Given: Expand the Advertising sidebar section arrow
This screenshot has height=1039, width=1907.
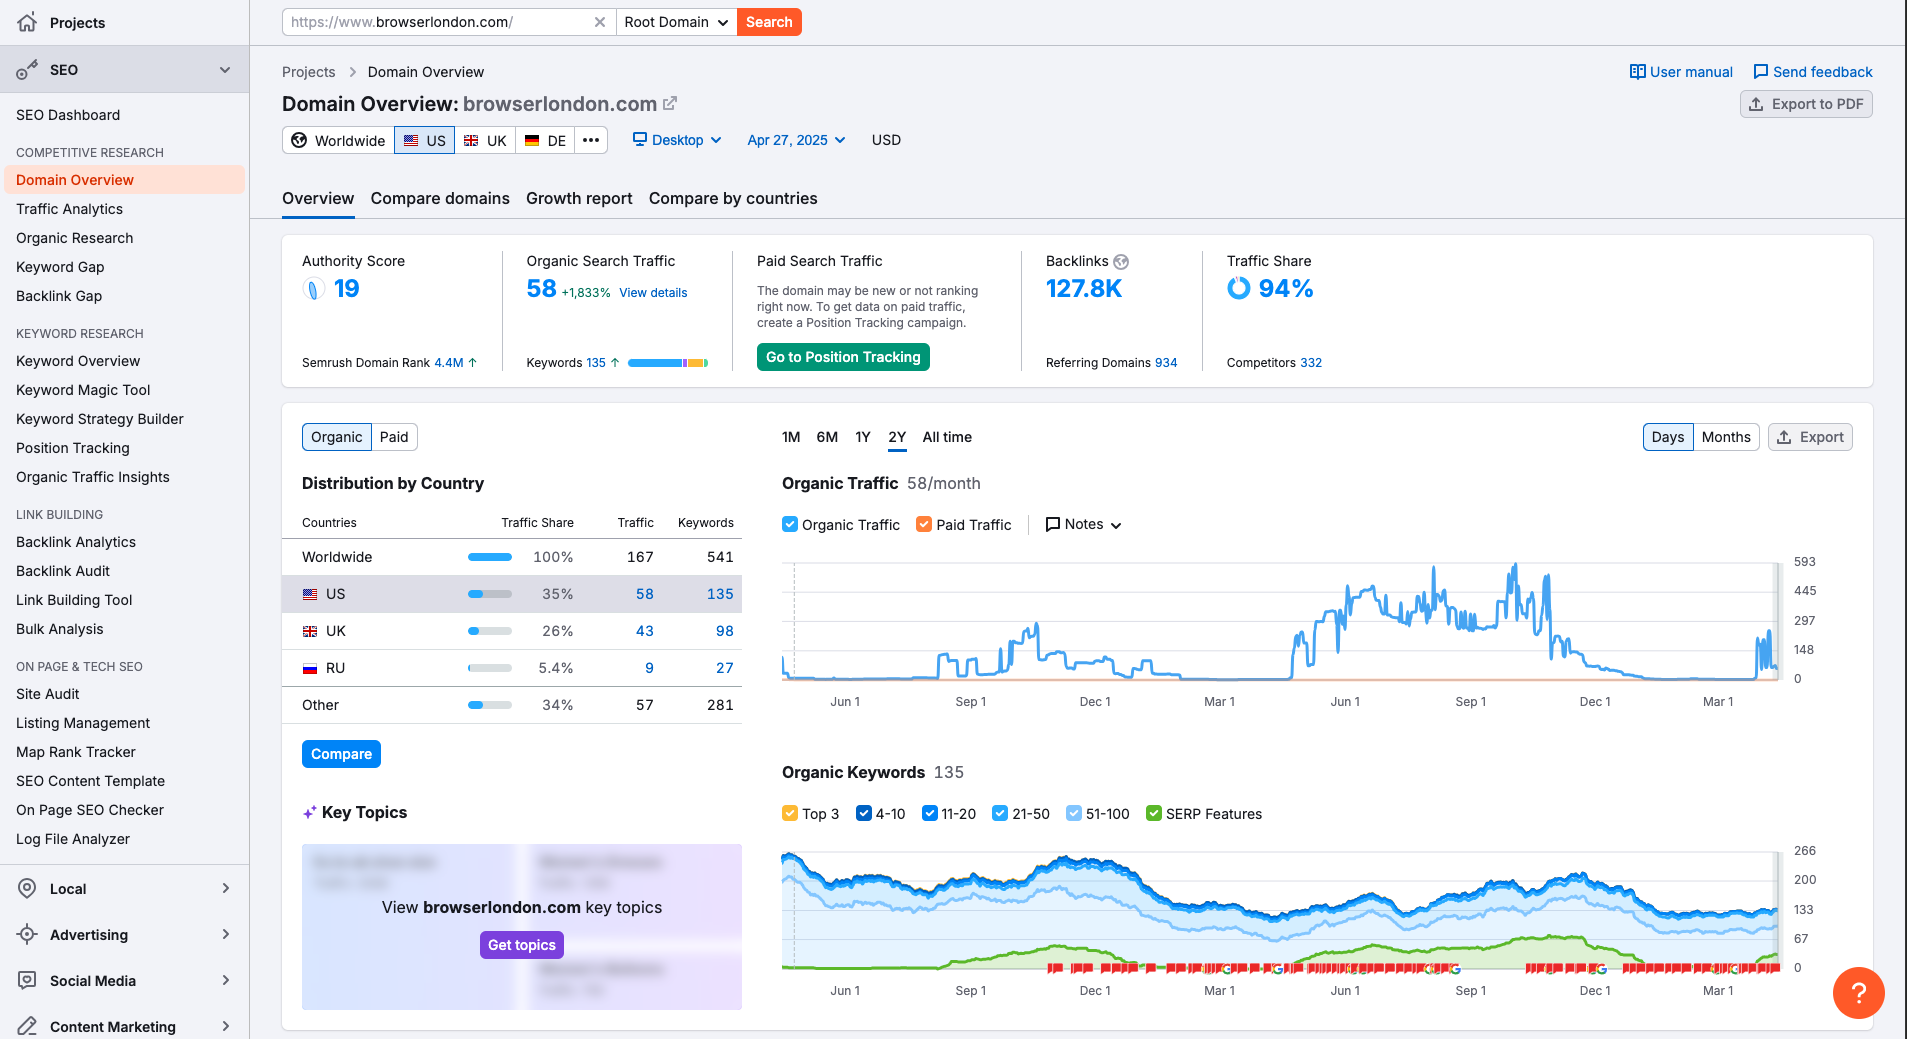Looking at the screenshot, I should tap(226, 934).
